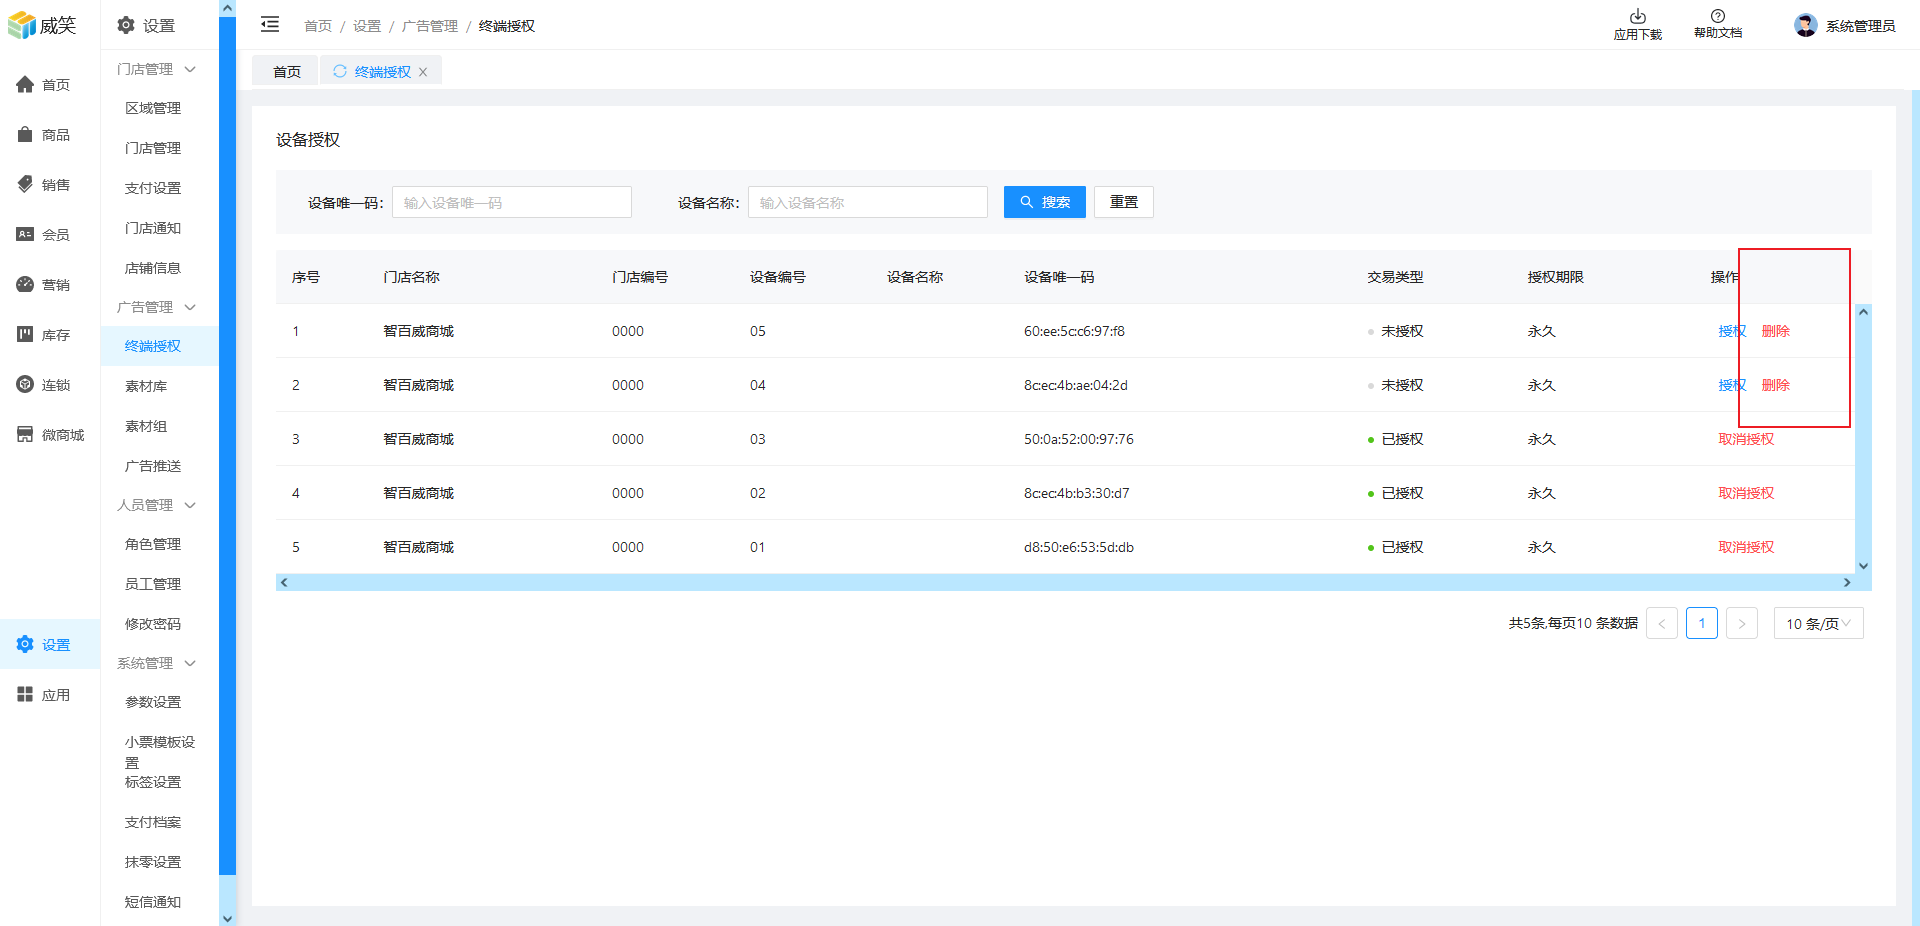Click the 应用下载 download icon
1920x926 pixels.
point(1637,17)
